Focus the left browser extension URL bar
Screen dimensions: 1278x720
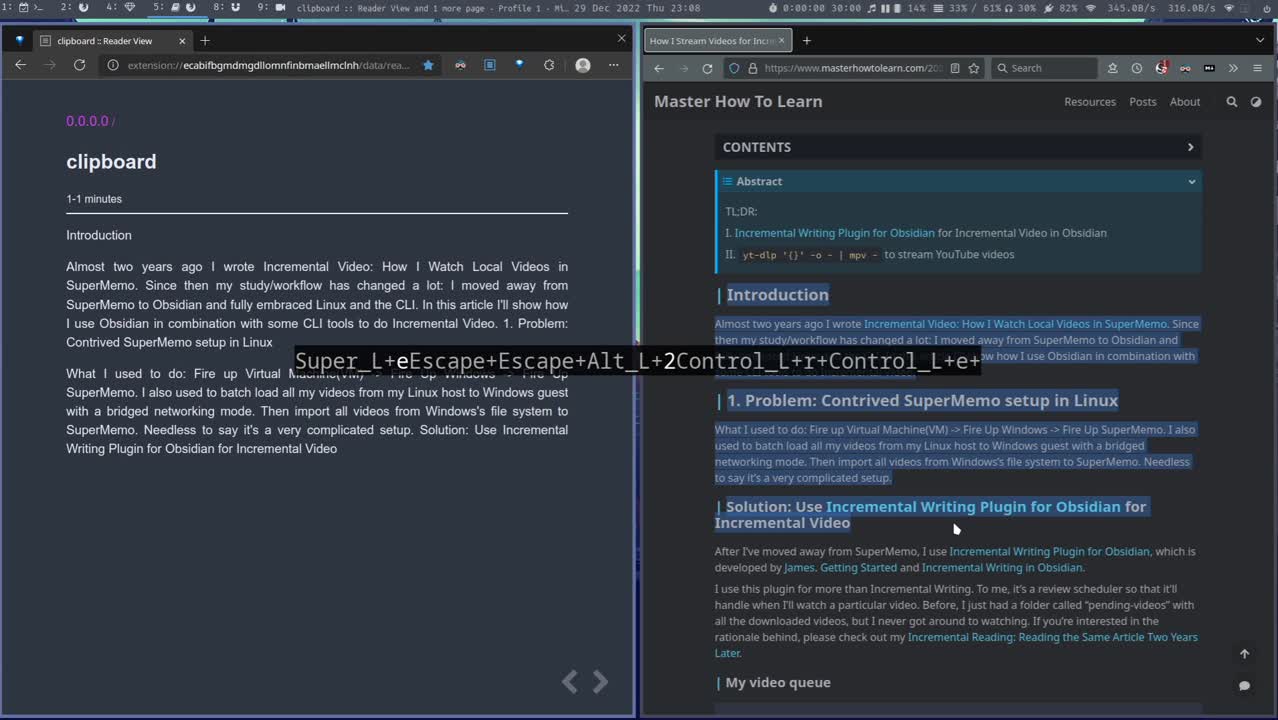click(268, 65)
